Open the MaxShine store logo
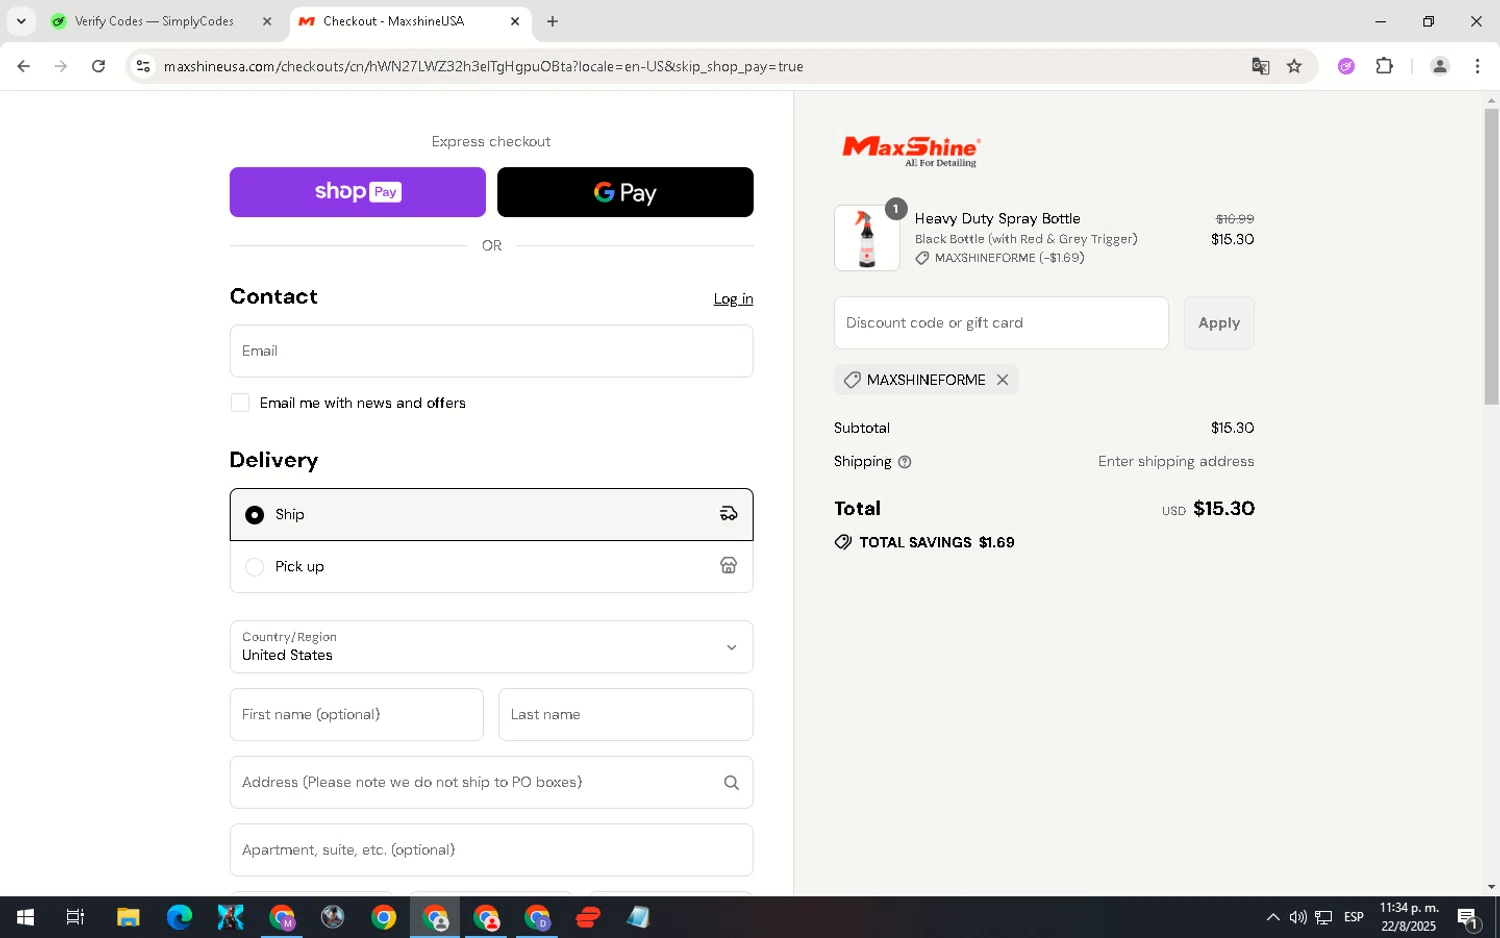 pyautogui.click(x=911, y=150)
